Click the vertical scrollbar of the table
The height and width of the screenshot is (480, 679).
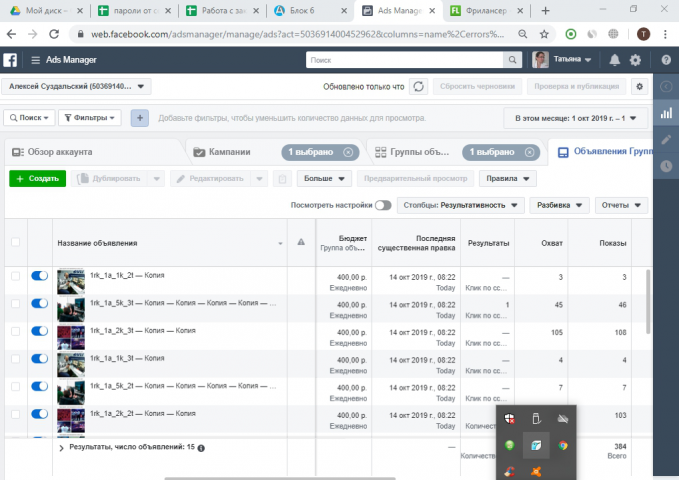click(648, 302)
